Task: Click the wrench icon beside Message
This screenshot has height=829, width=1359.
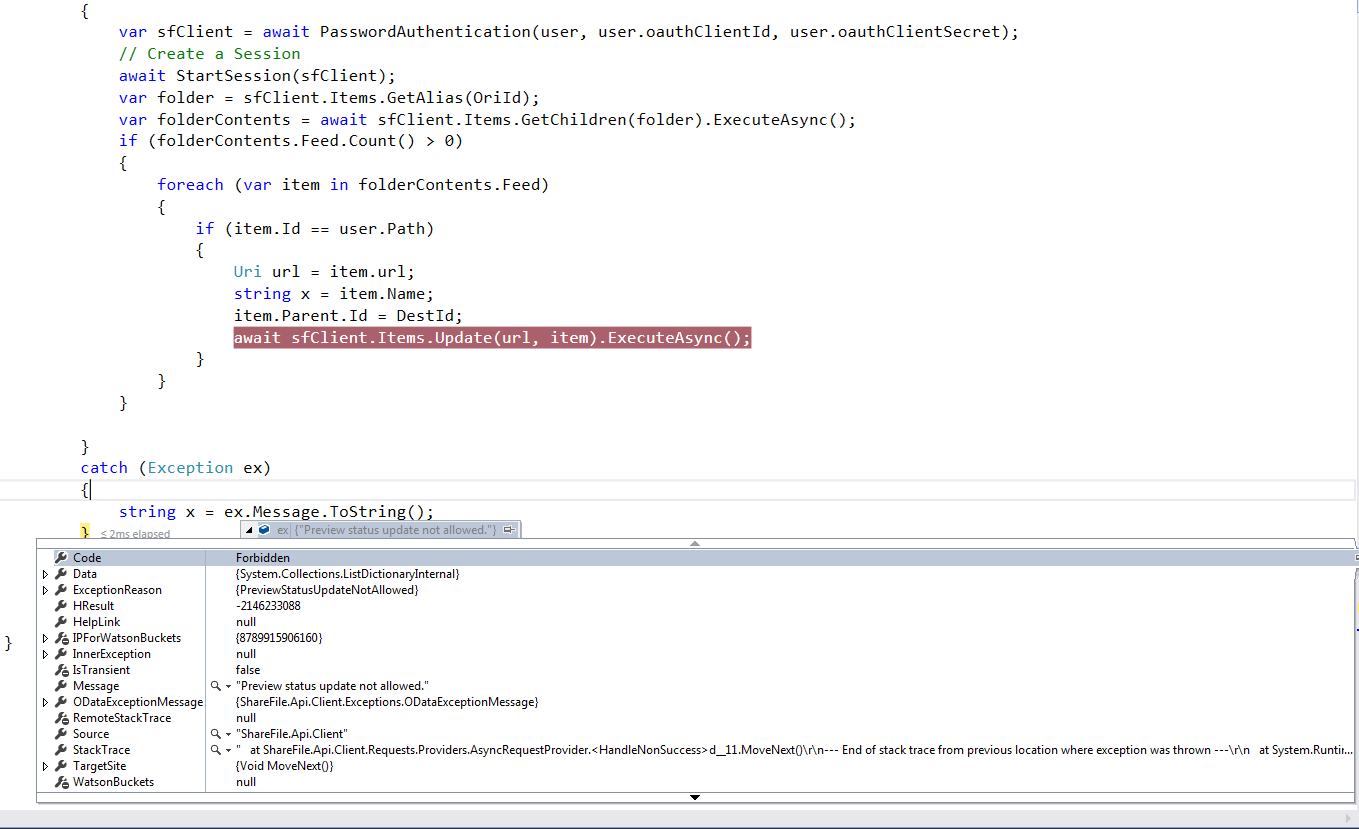Action: [x=61, y=686]
